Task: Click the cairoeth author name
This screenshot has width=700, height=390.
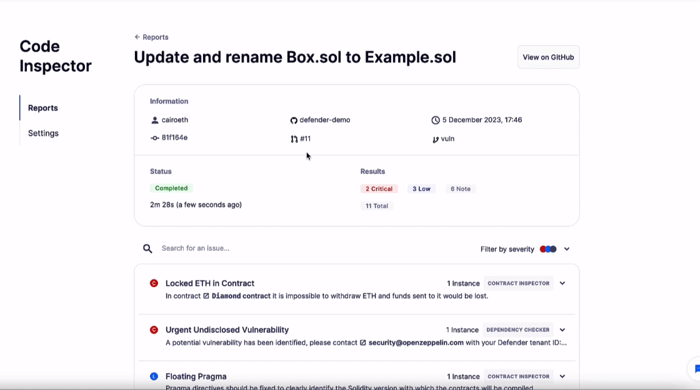Action: click(175, 120)
